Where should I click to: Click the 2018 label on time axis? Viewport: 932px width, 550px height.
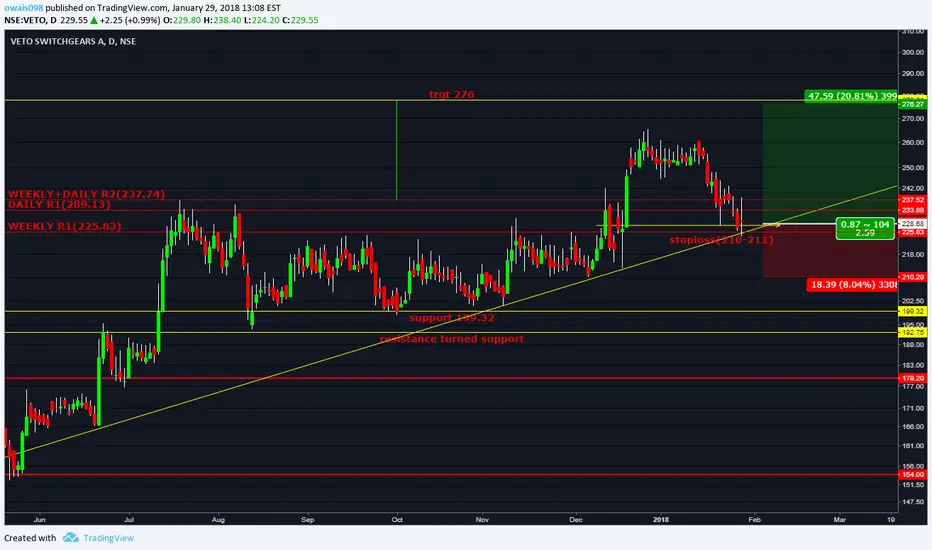click(x=661, y=519)
